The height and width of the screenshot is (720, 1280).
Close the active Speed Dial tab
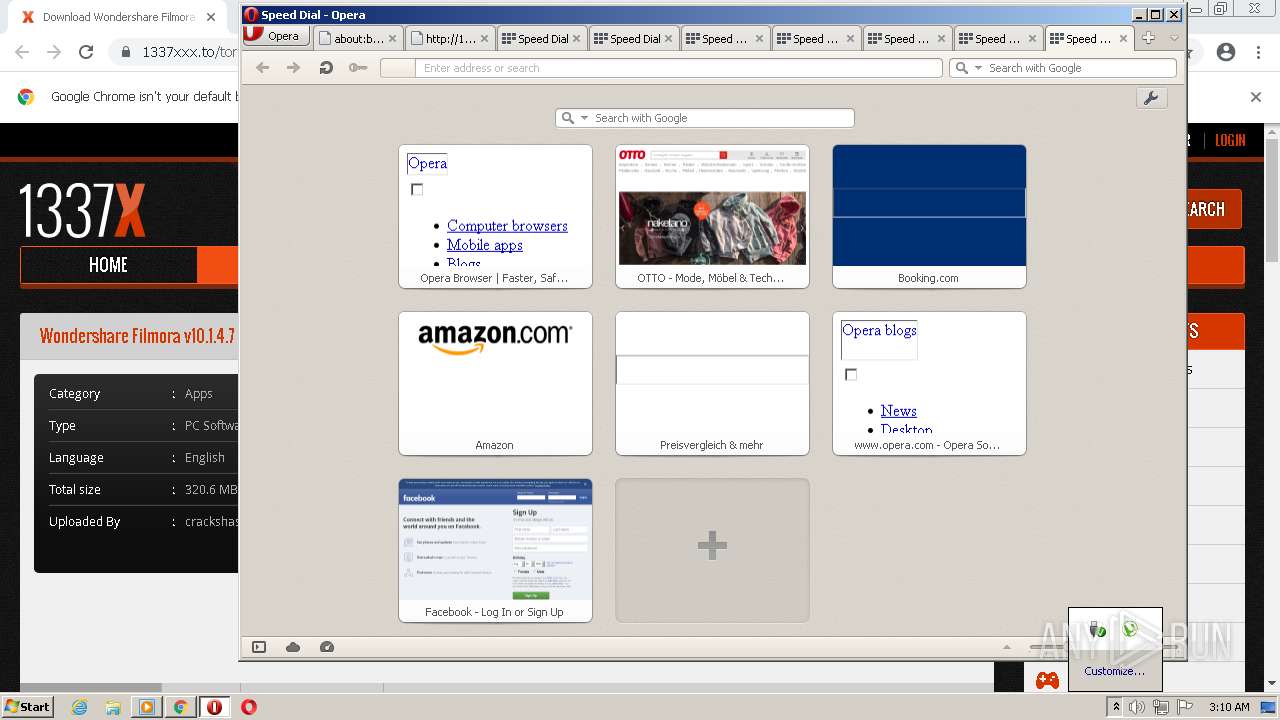[1124, 39]
